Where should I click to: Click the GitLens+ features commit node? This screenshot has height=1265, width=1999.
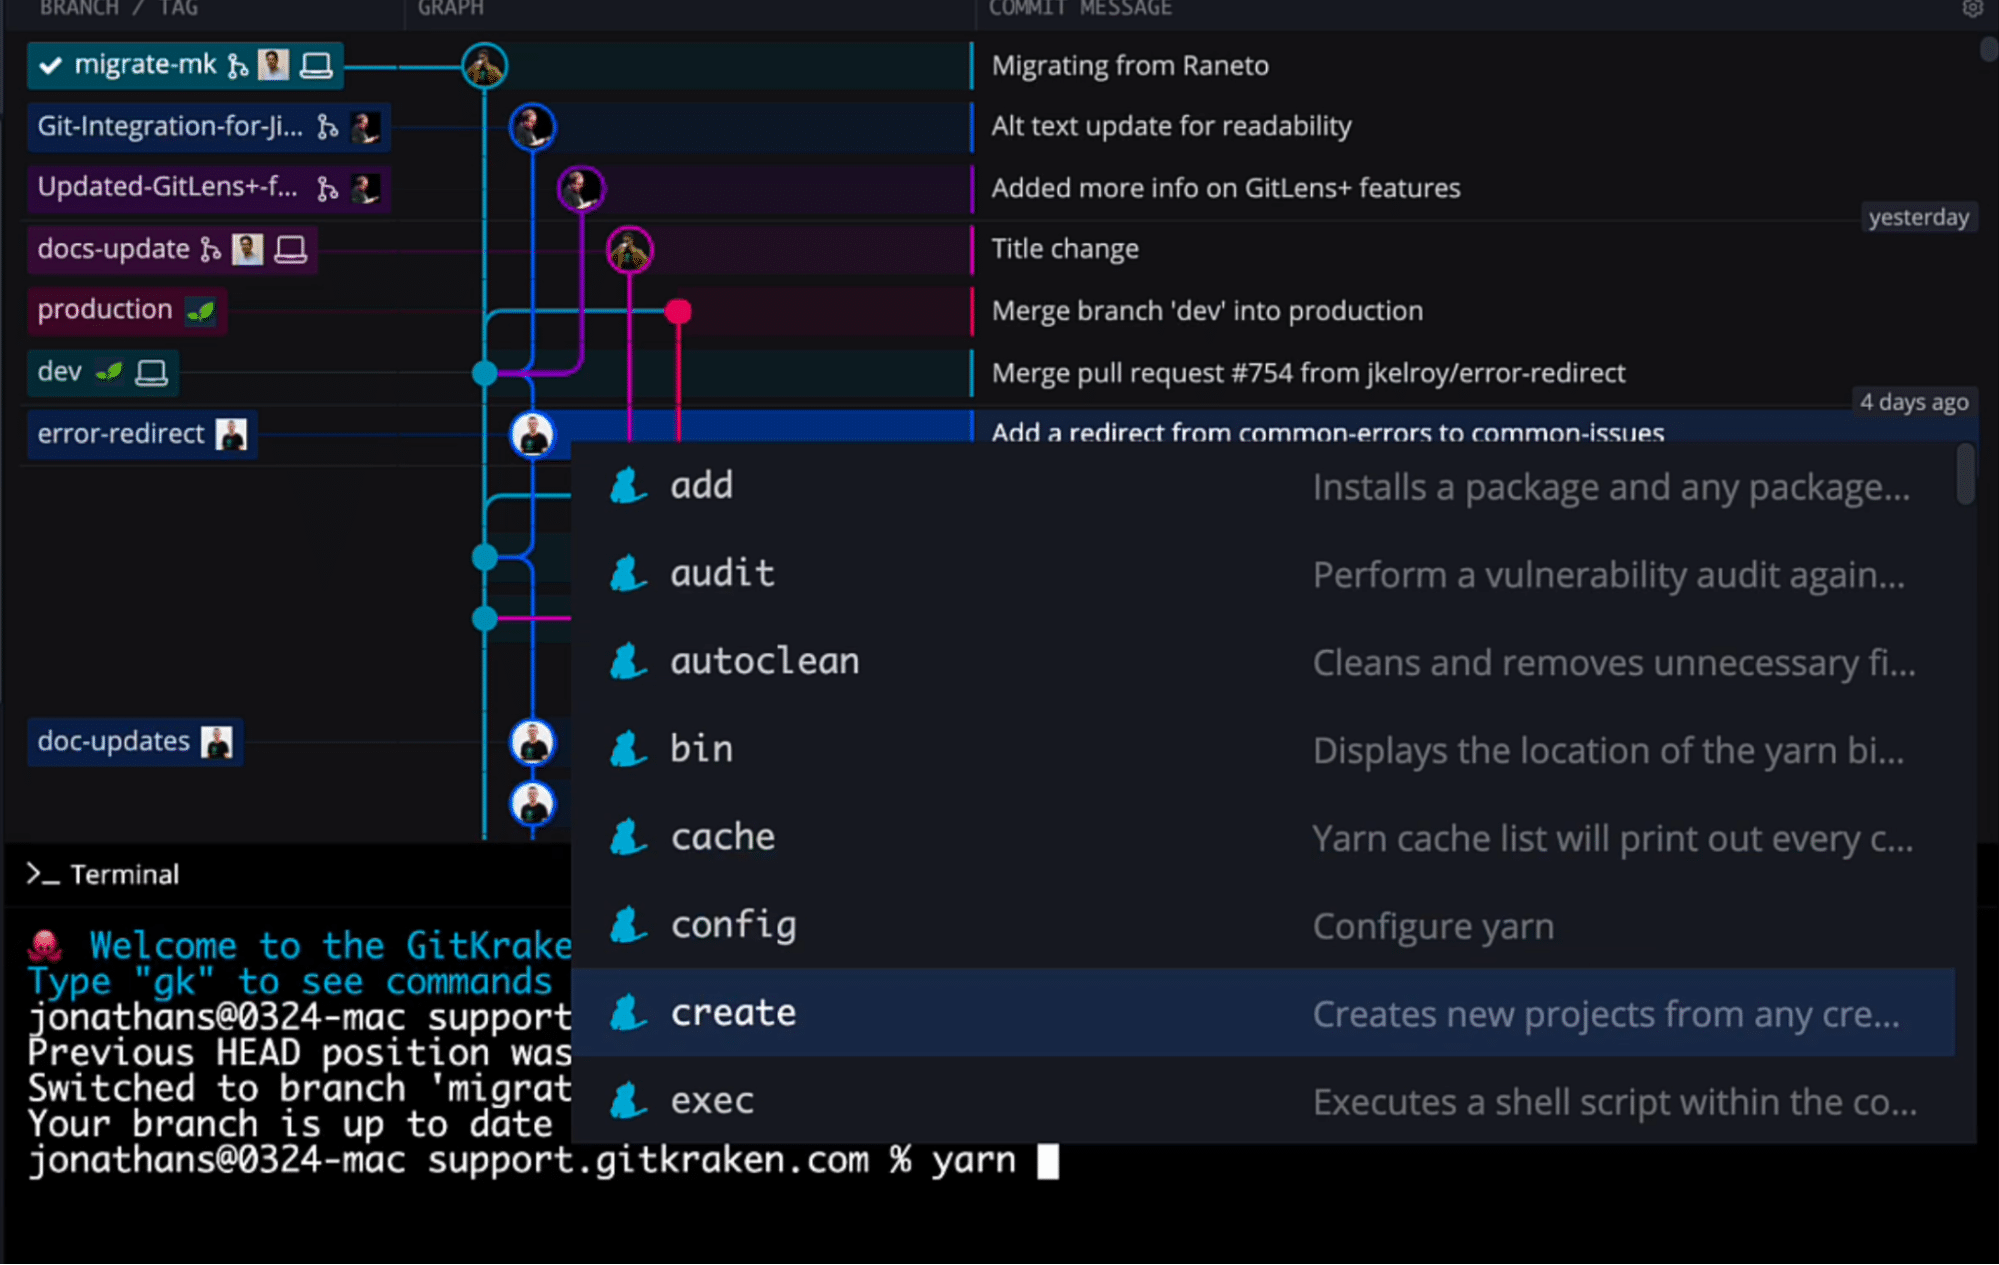point(581,189)
